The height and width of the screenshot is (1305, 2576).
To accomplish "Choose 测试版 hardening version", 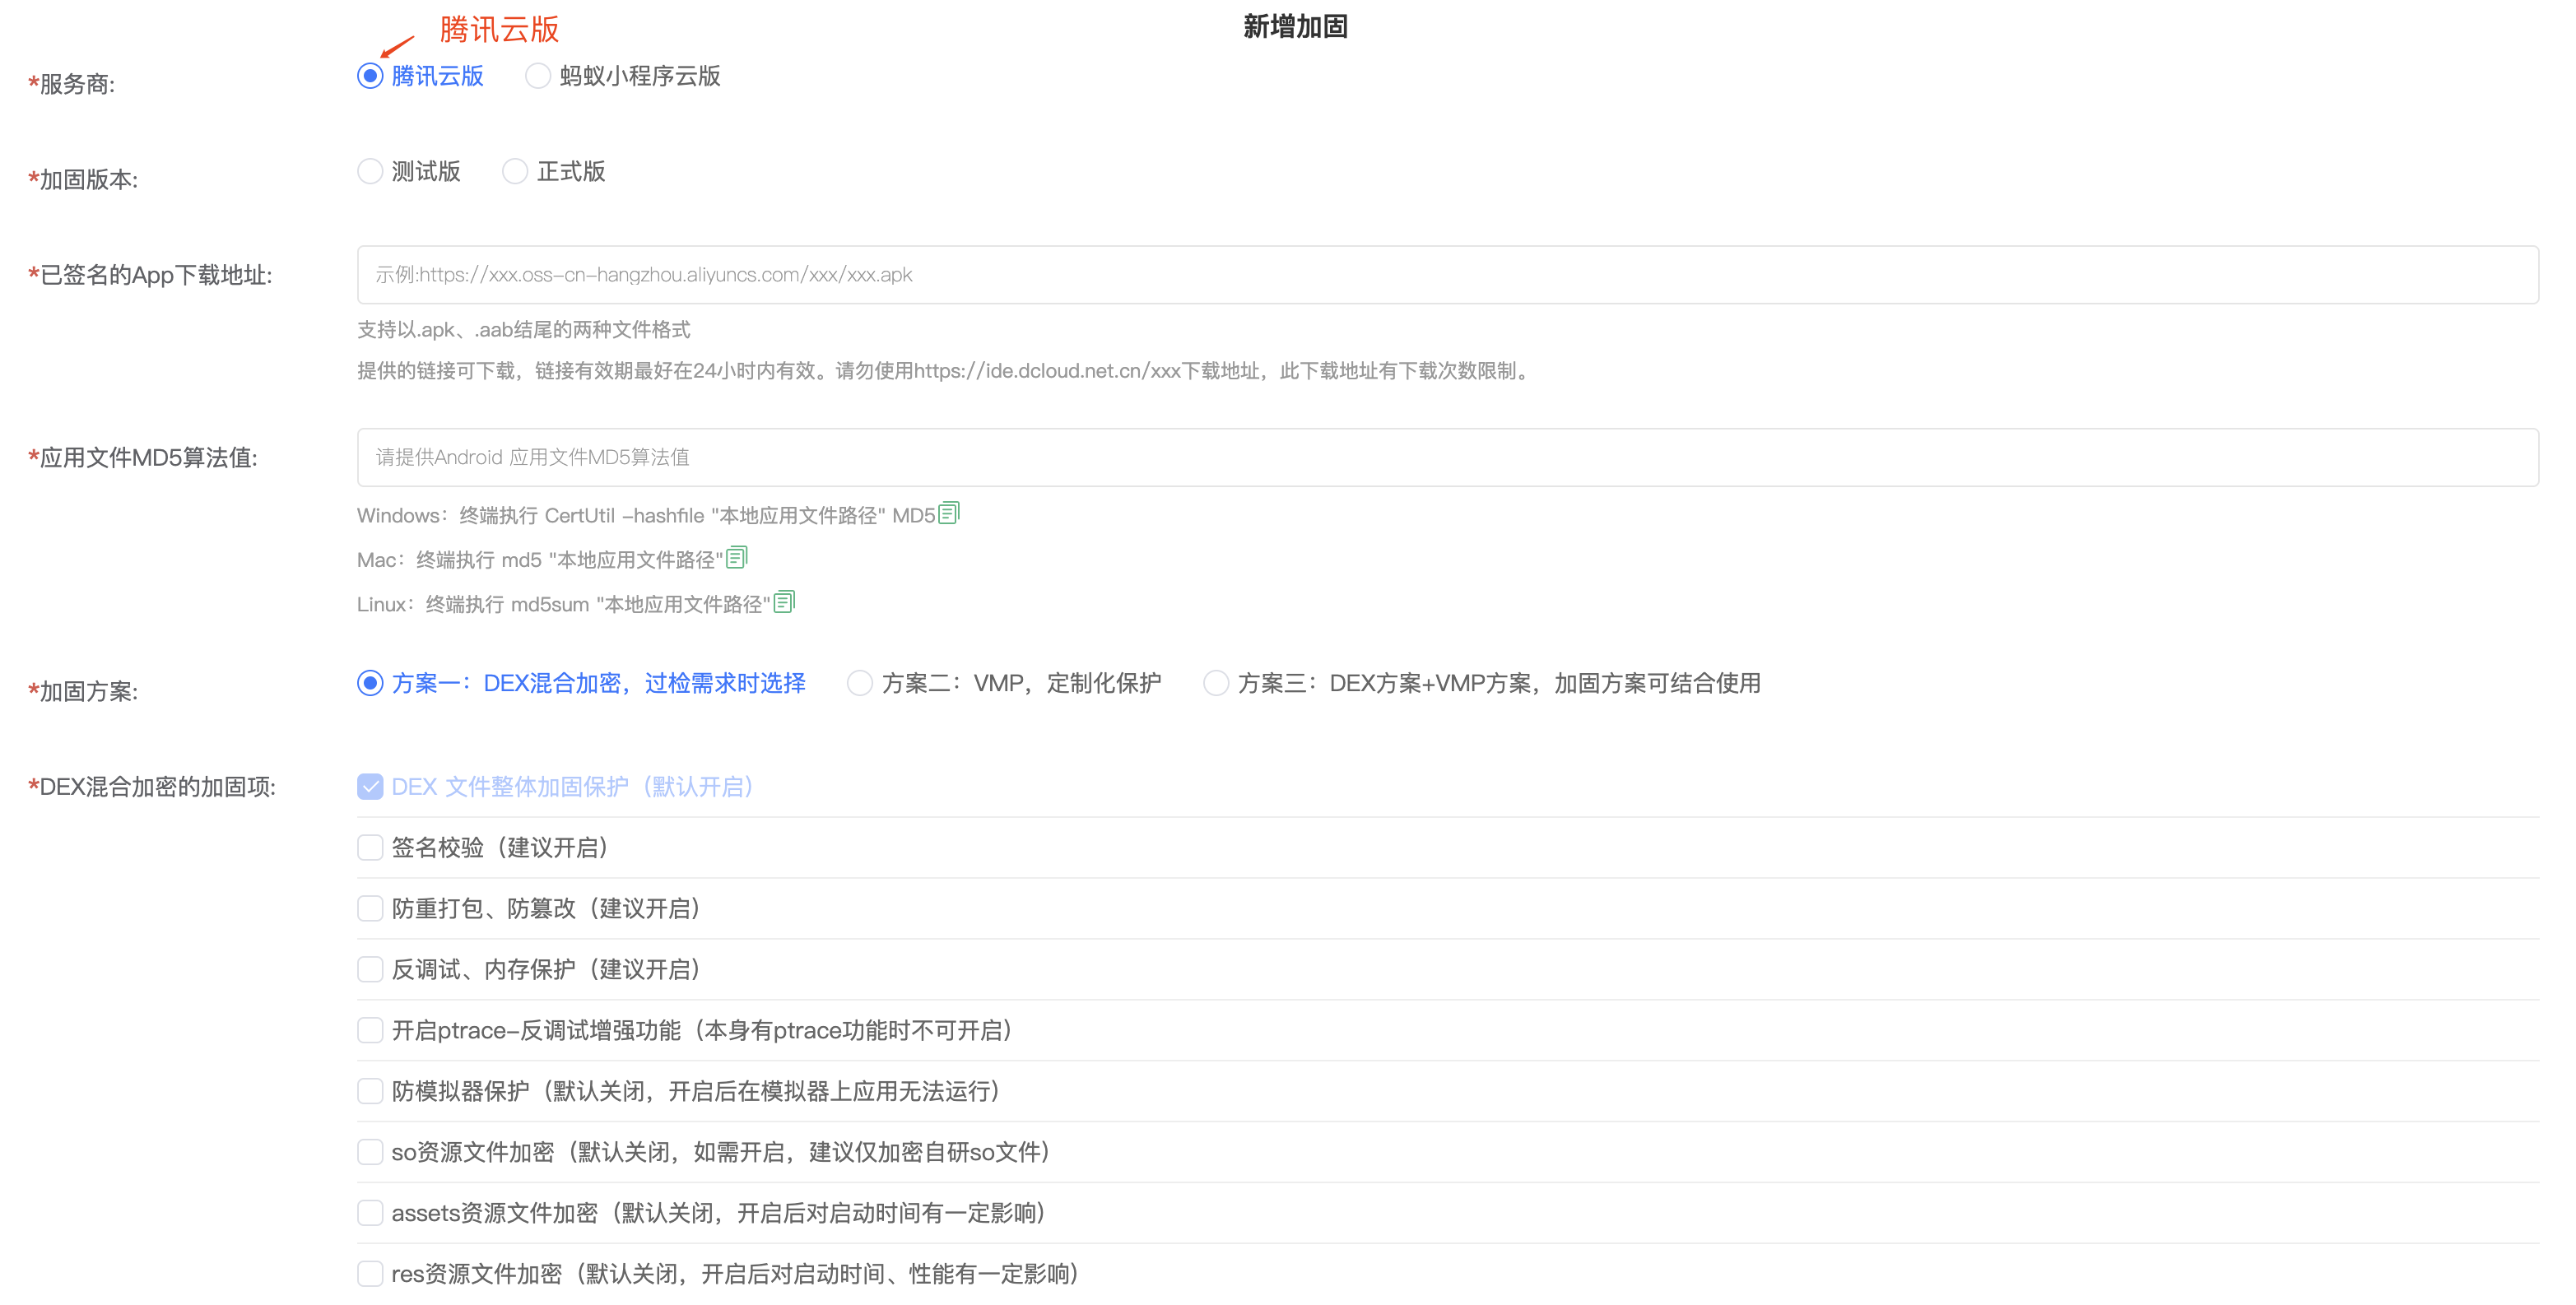I will [x=370, y=171].
